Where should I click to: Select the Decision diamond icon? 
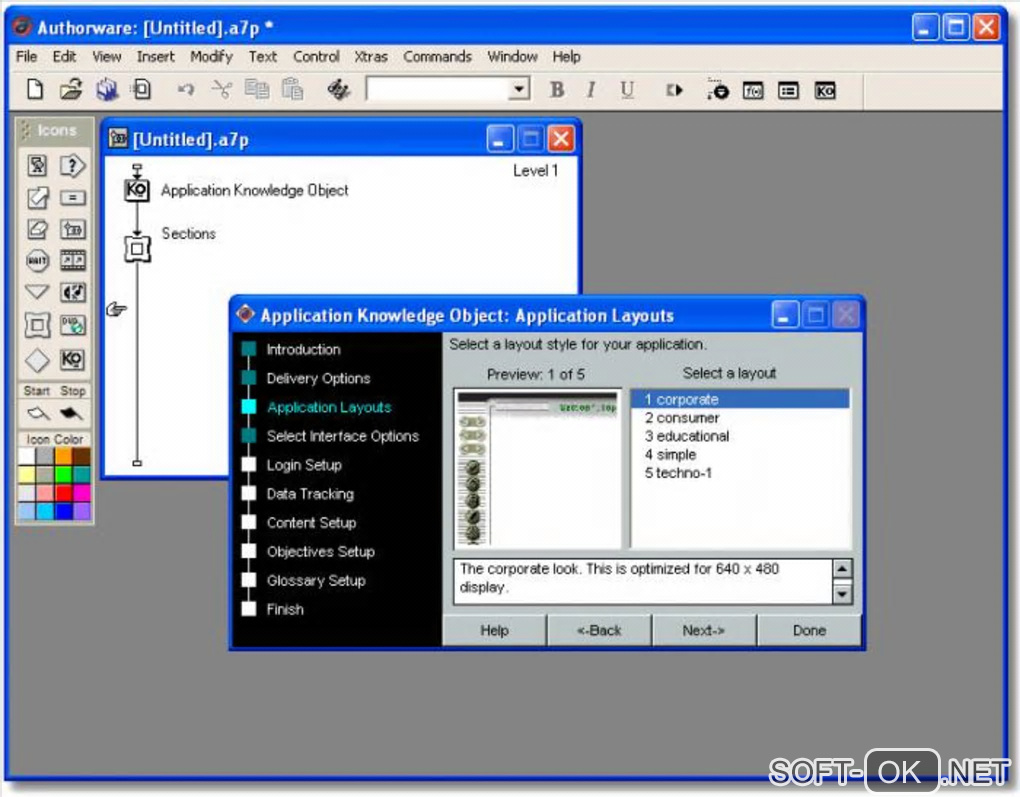[37, 360]
